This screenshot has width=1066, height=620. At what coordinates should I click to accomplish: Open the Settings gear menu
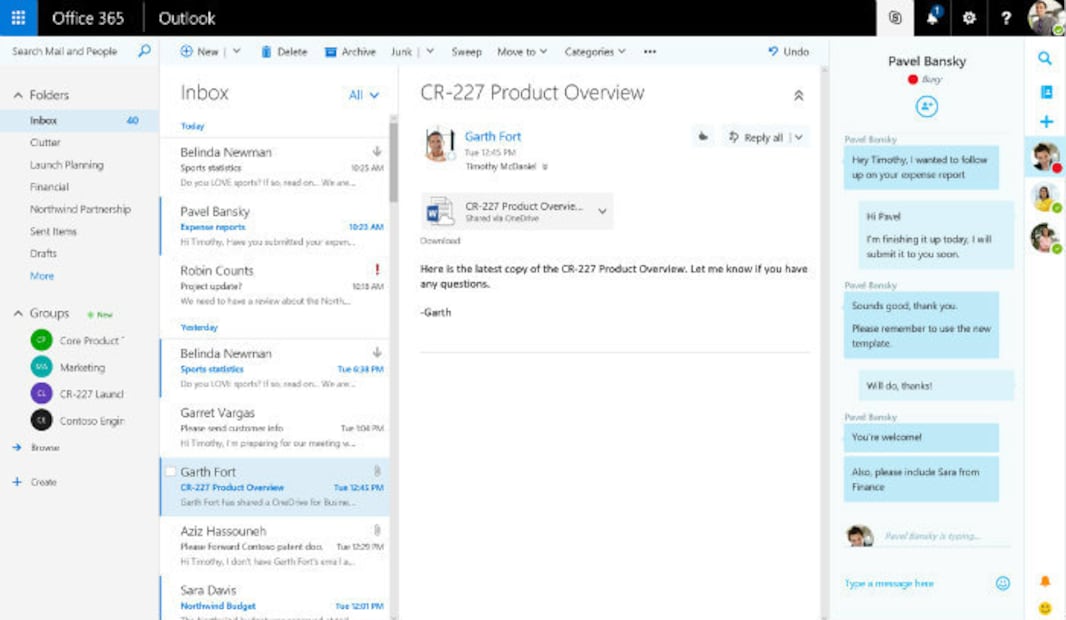pyautogui.click(x=969, y=18)
